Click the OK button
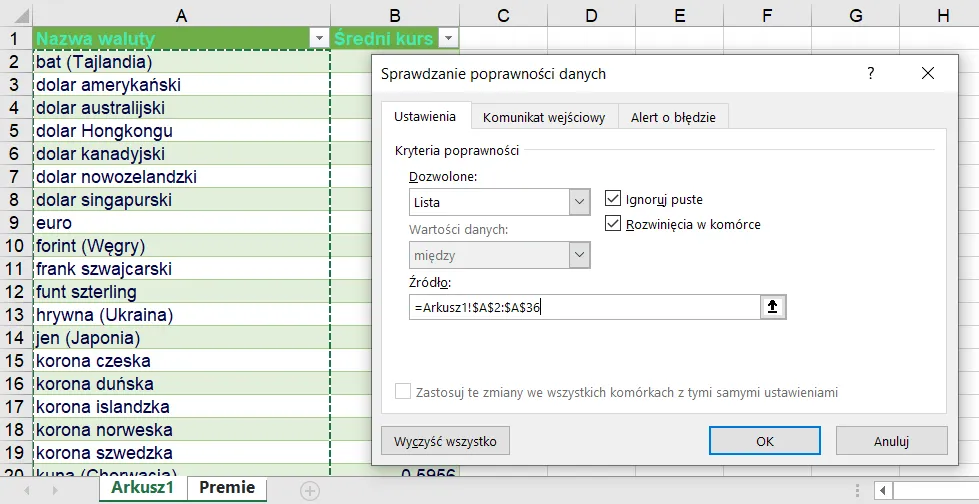Viewport: 979px width, 504px height. 765,441
